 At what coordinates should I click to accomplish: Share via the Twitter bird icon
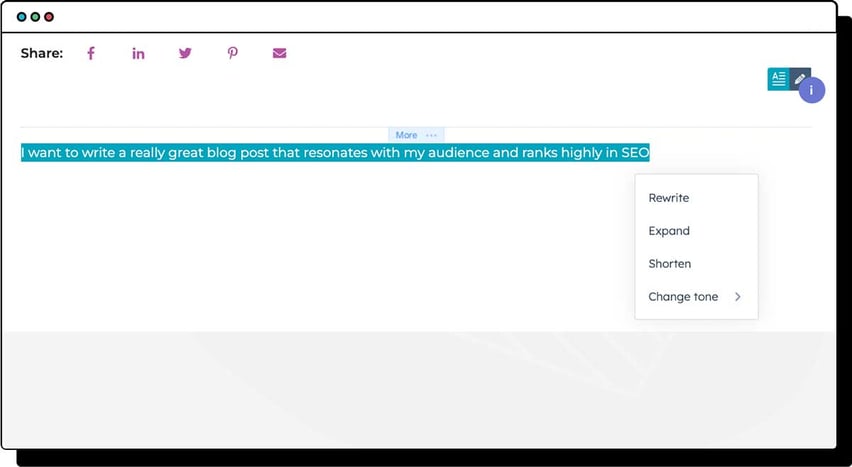coord(185,53)
